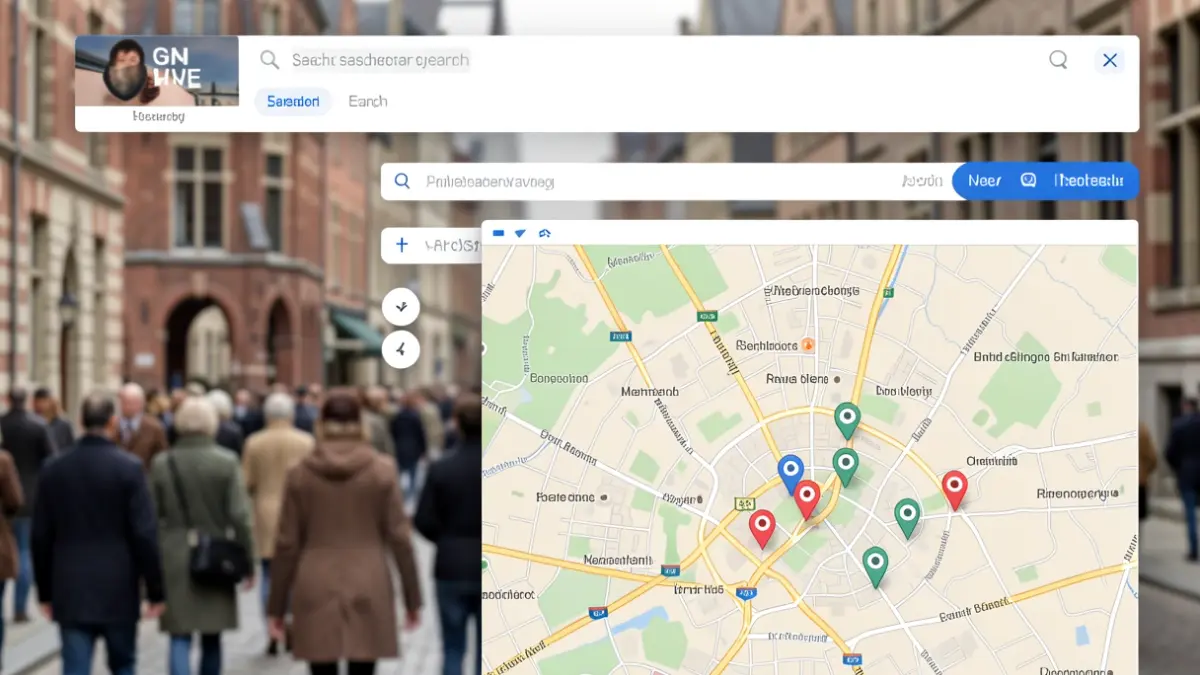1200x675 pixels.
Task: Click the lower round arrow button
Action: click(401, 349)
